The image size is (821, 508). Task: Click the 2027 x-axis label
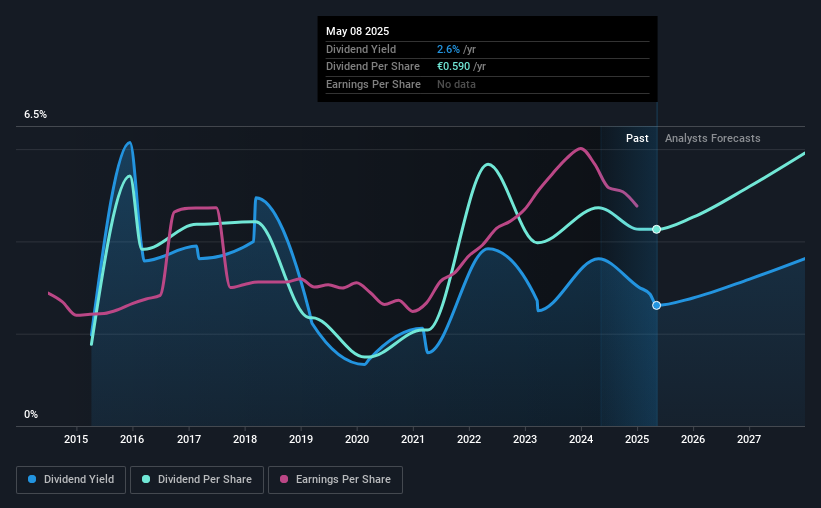749,439
